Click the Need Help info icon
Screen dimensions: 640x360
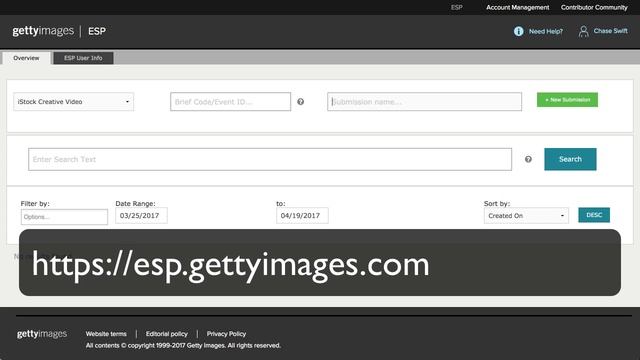[518, 31]
